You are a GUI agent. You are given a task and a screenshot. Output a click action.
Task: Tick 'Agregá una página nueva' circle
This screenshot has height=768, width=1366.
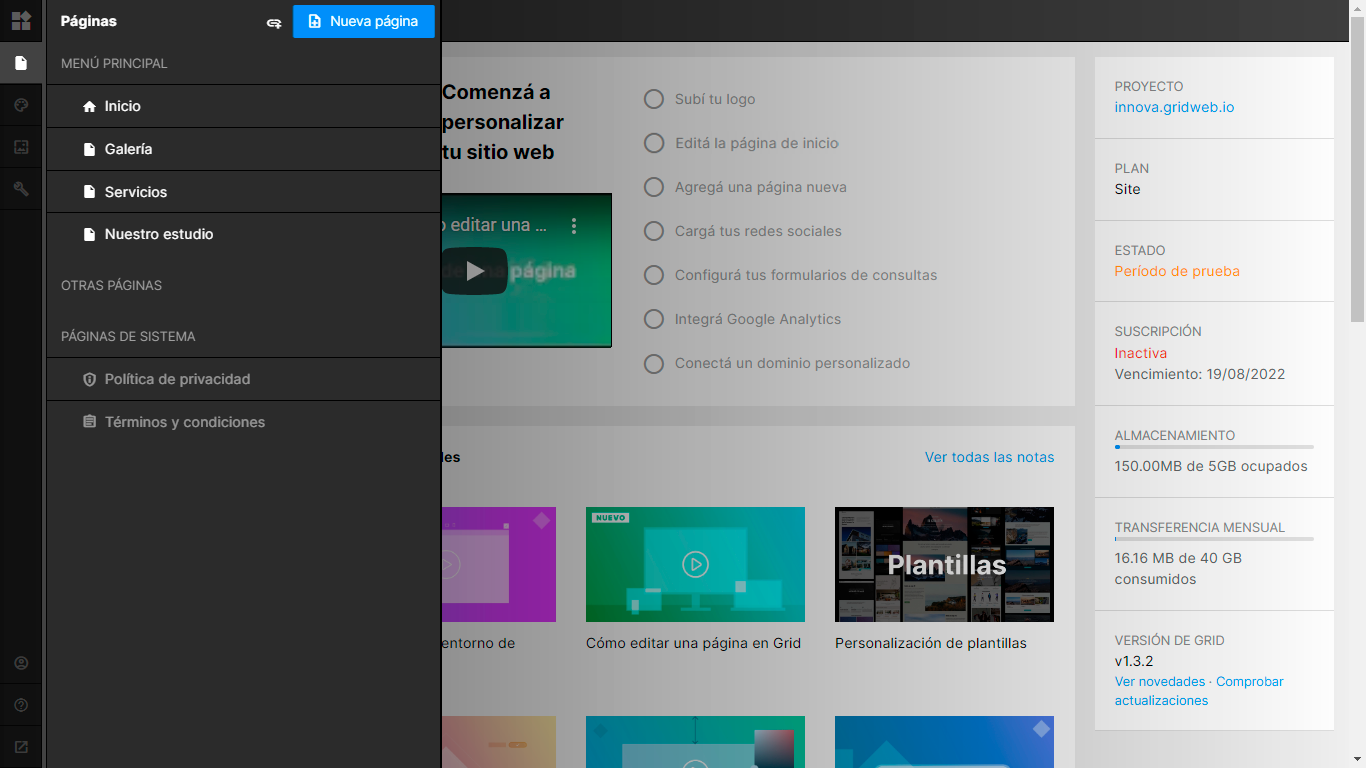click(654, 187)
